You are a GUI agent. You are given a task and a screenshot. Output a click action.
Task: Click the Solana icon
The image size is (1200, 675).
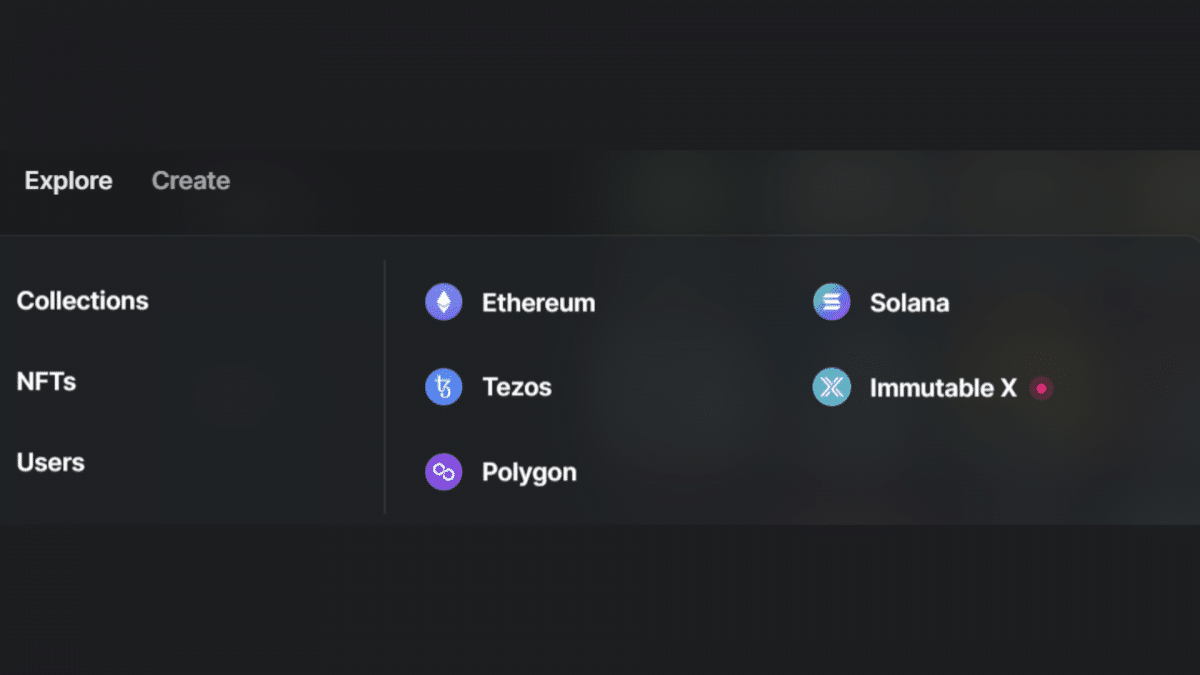click(x=831, y=301)
